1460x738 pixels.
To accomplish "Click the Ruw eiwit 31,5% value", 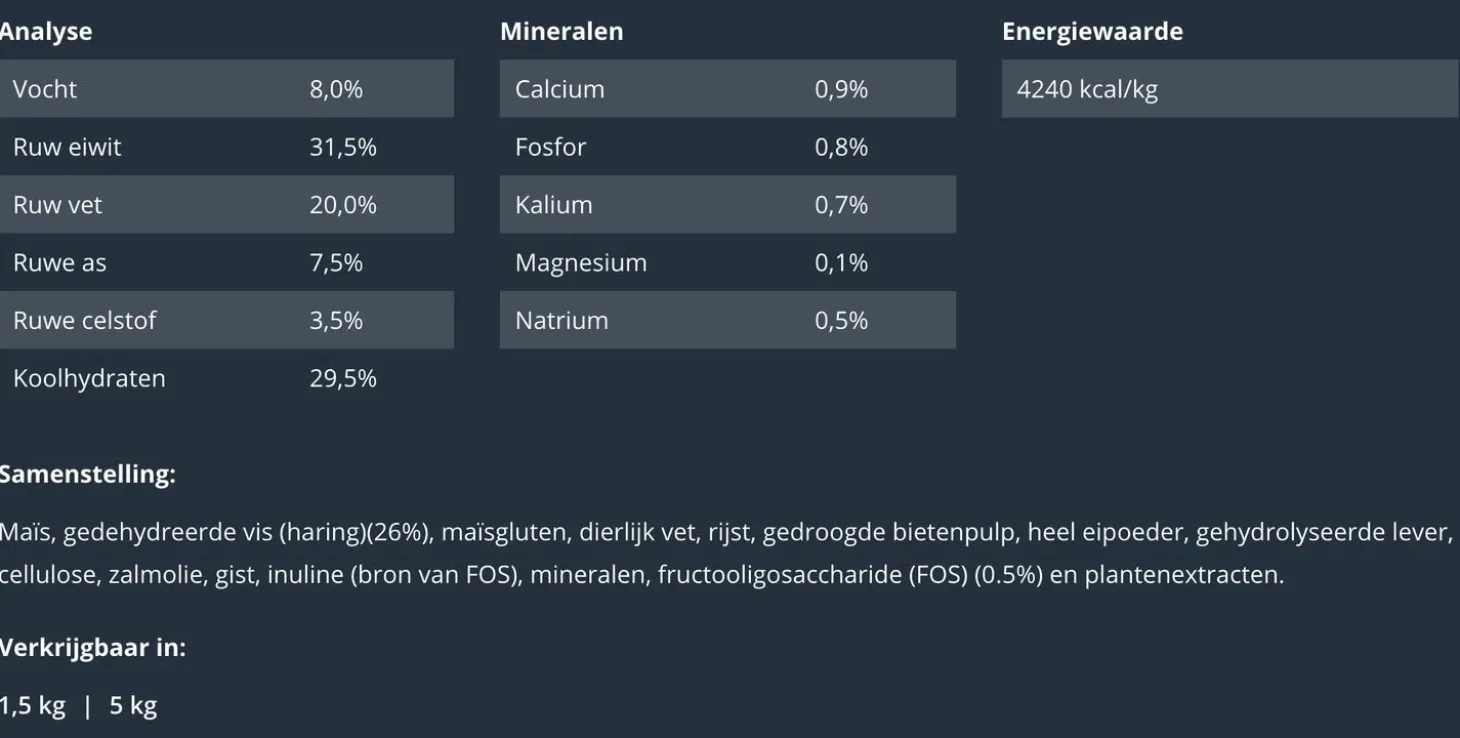I will [343, 147].
